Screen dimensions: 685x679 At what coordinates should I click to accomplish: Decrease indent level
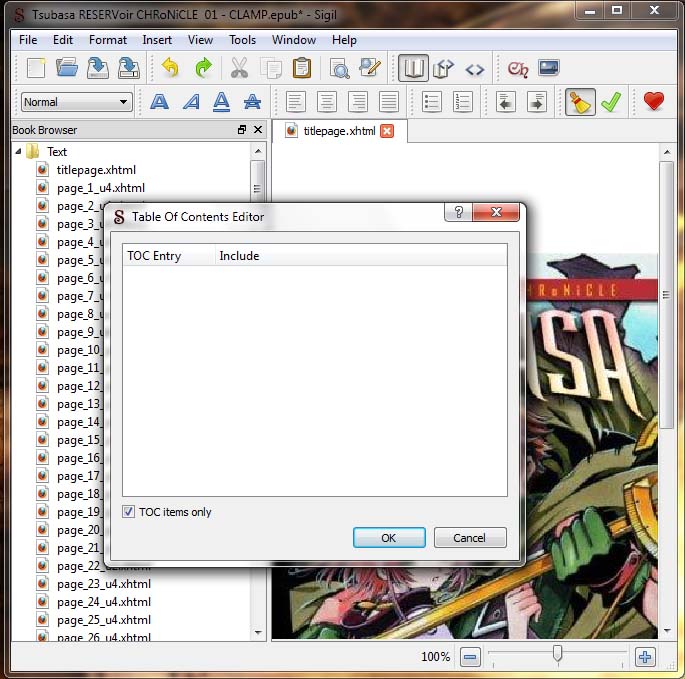pyautogui.click(x=505, y=102)
